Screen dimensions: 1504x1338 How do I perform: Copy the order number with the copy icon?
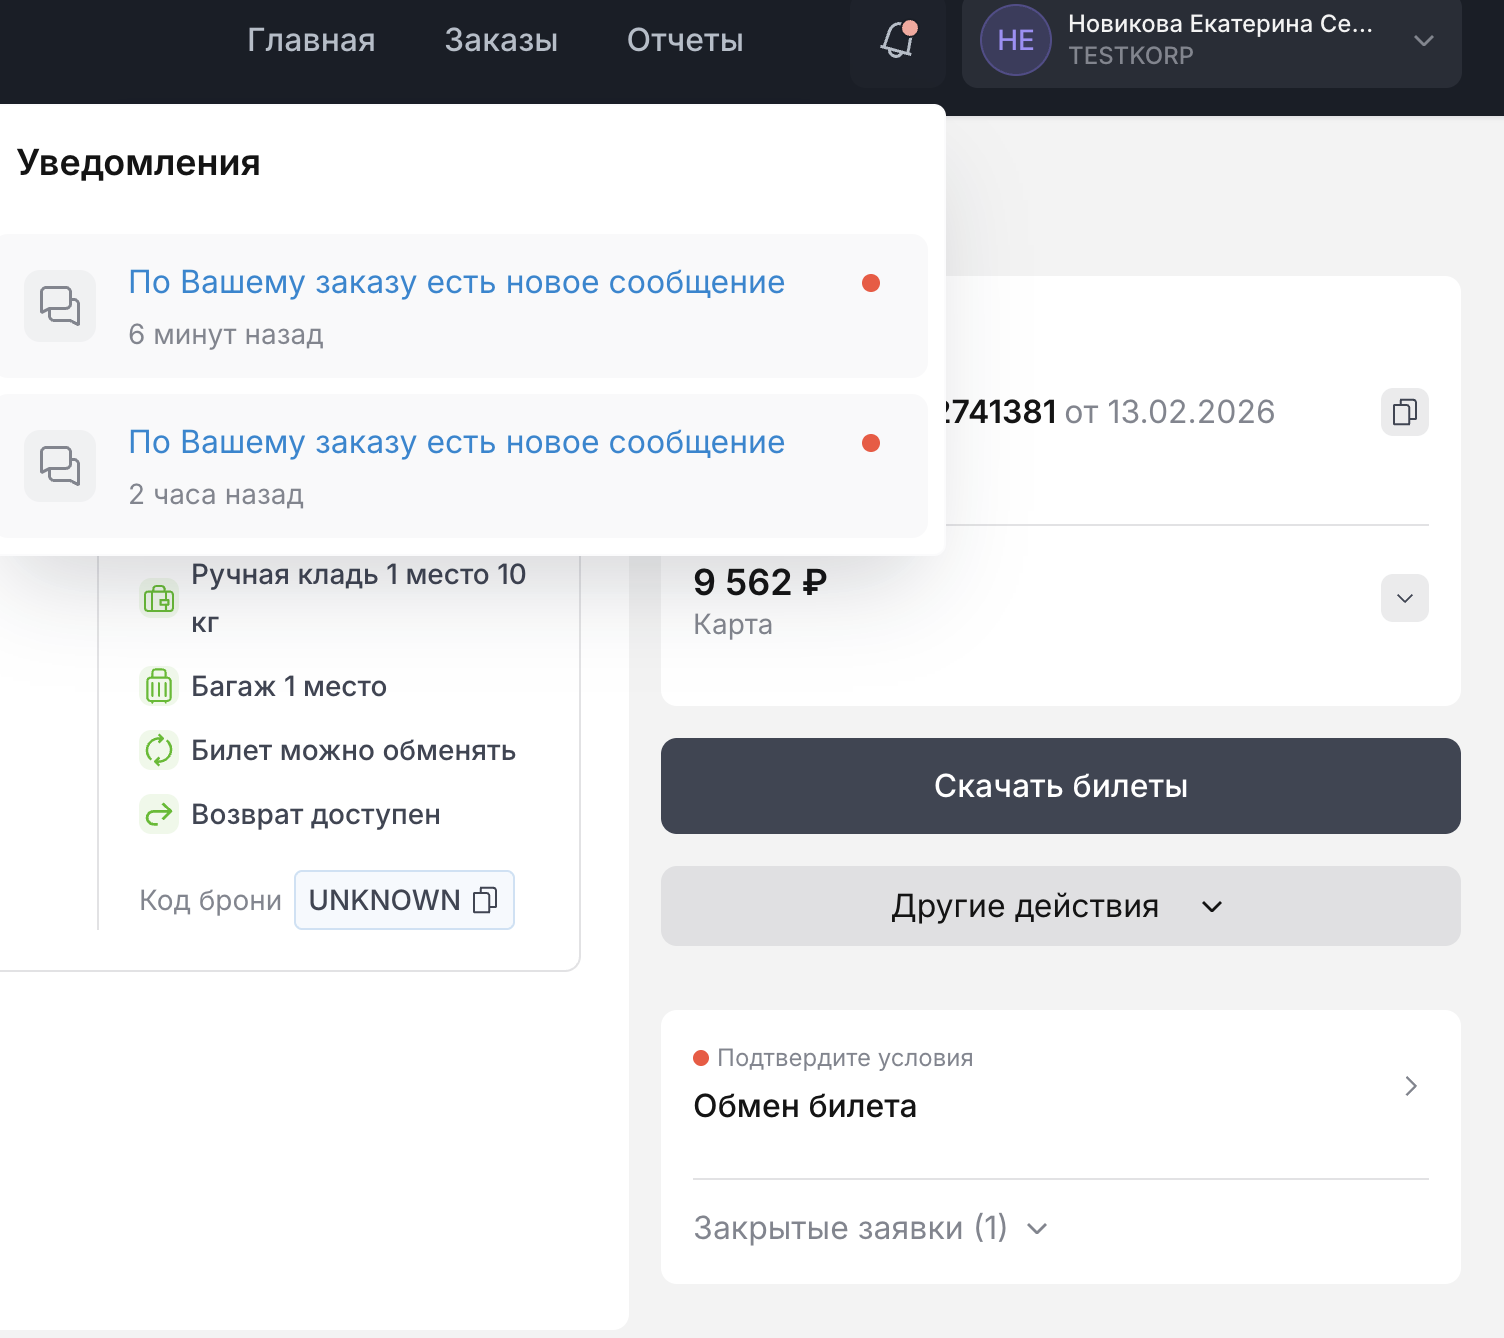pos(1404,412)
